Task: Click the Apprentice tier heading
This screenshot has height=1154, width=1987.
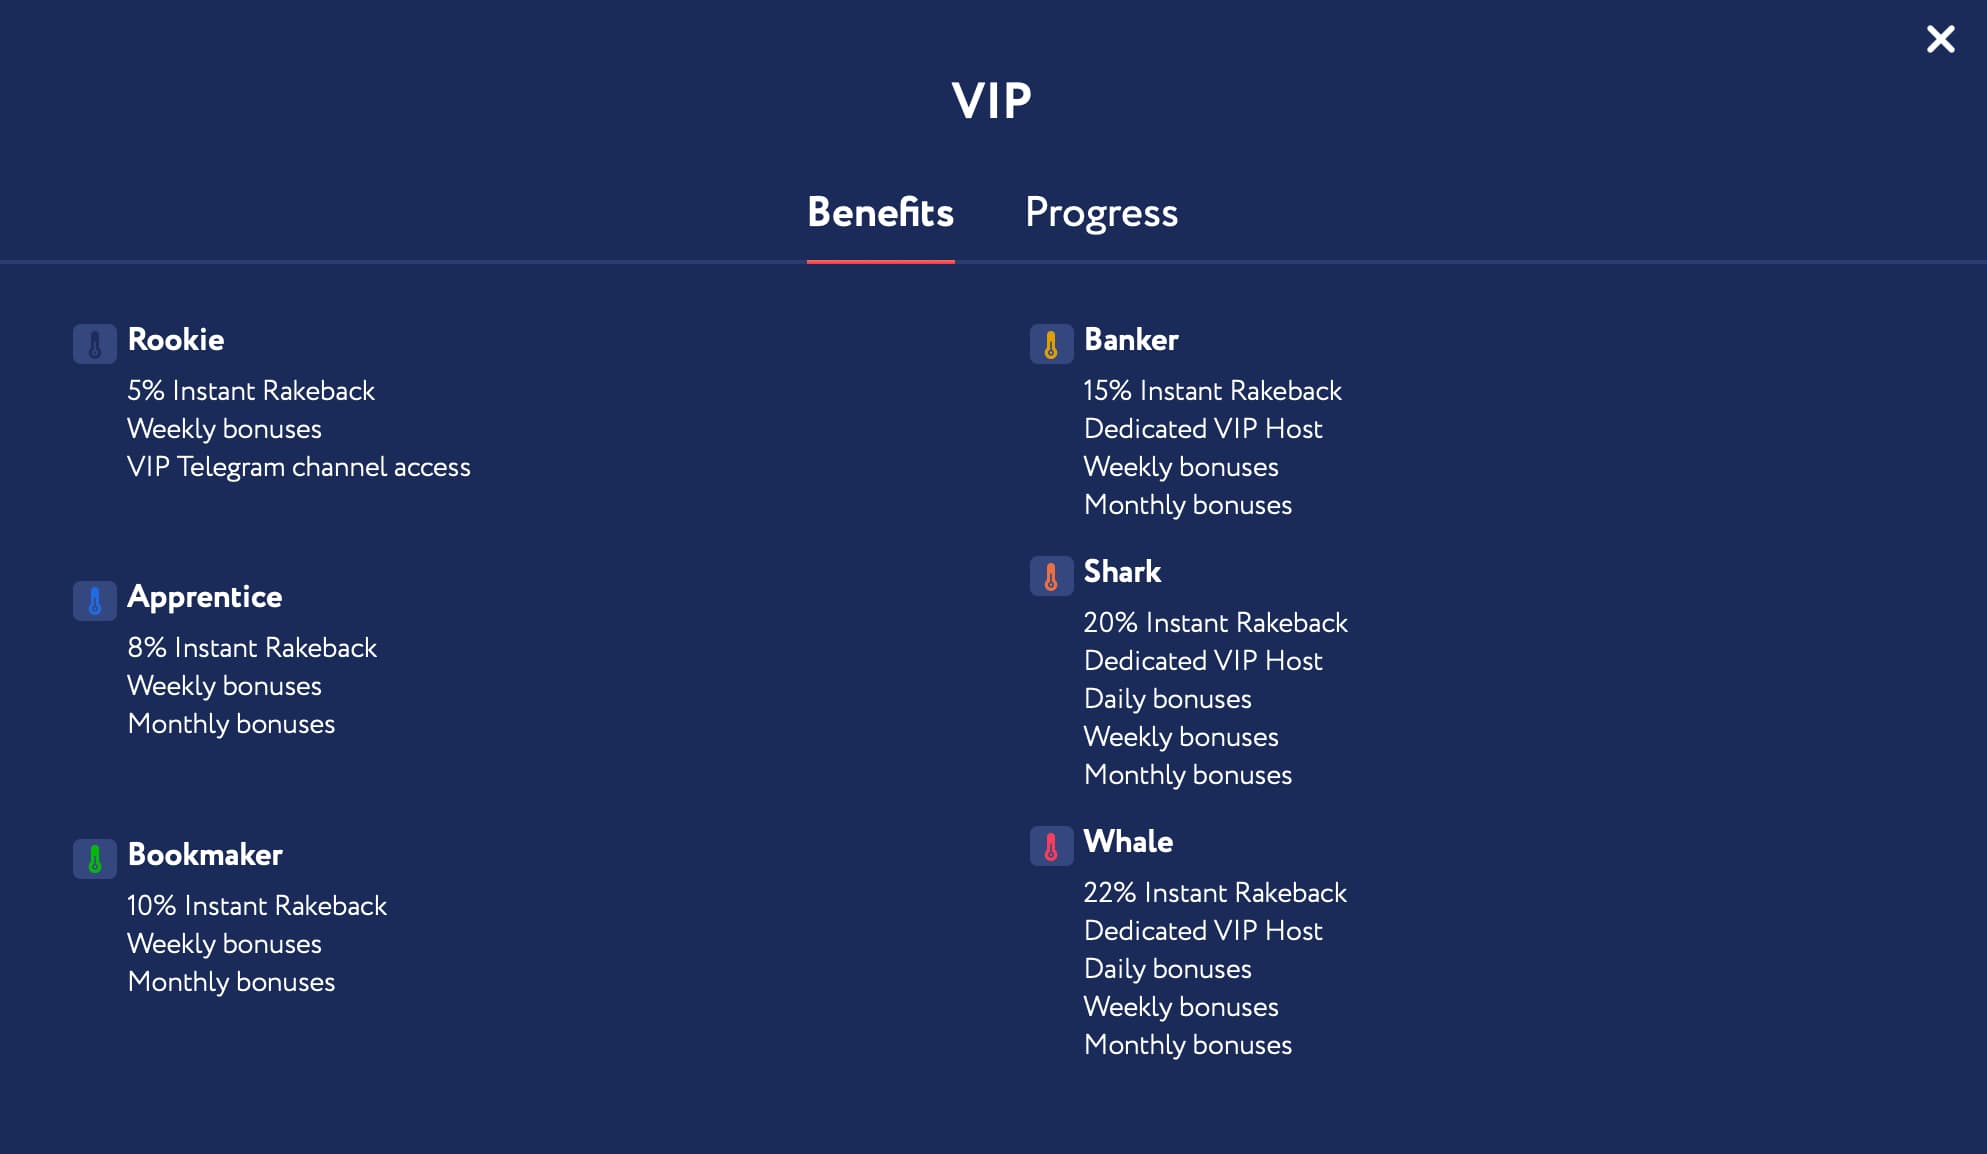Action: pyautogui.click(x=205, y=597)
